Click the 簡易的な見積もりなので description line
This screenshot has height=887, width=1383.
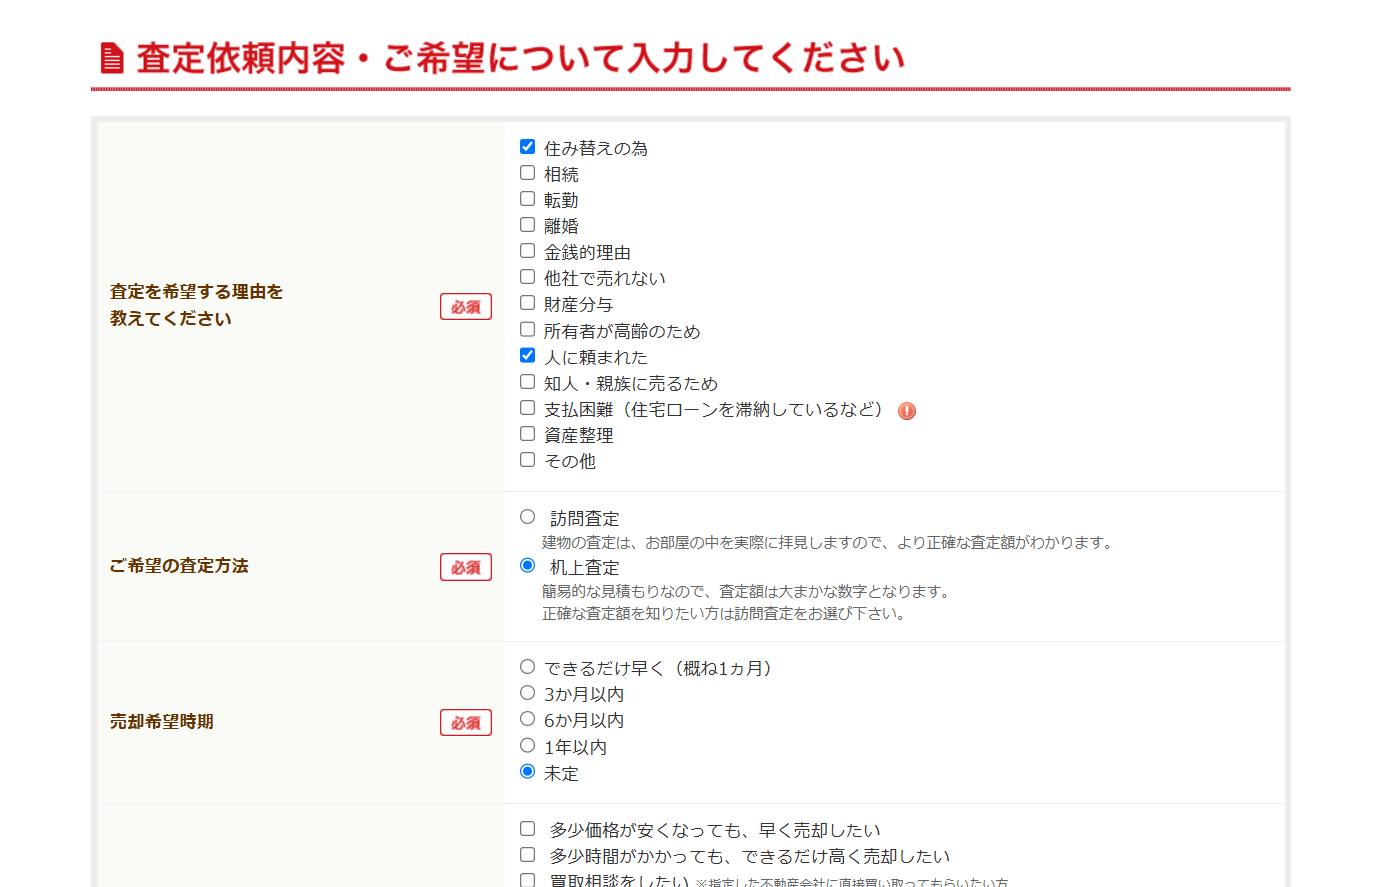tap(748, 592)
